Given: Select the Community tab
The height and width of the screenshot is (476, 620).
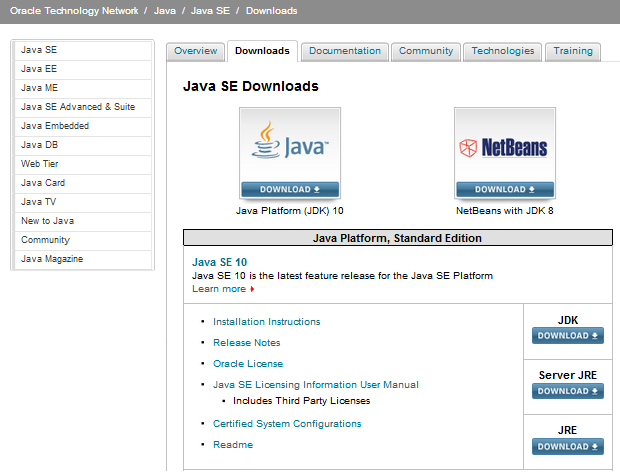Looking at the screenshot, I should pyautogui.click(x=426, y=51).
